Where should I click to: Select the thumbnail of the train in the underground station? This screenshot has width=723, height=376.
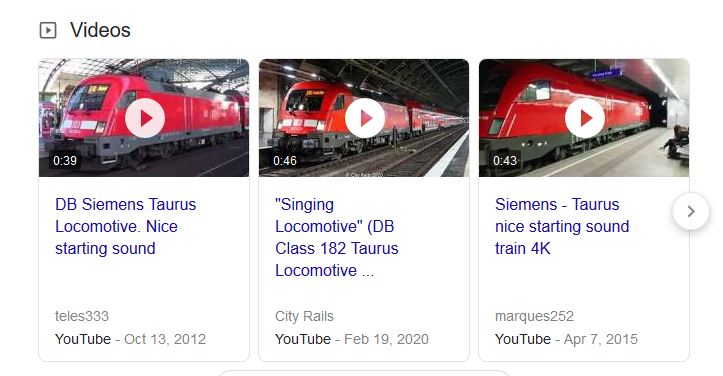pyautogui.click(x=584, y=118)
